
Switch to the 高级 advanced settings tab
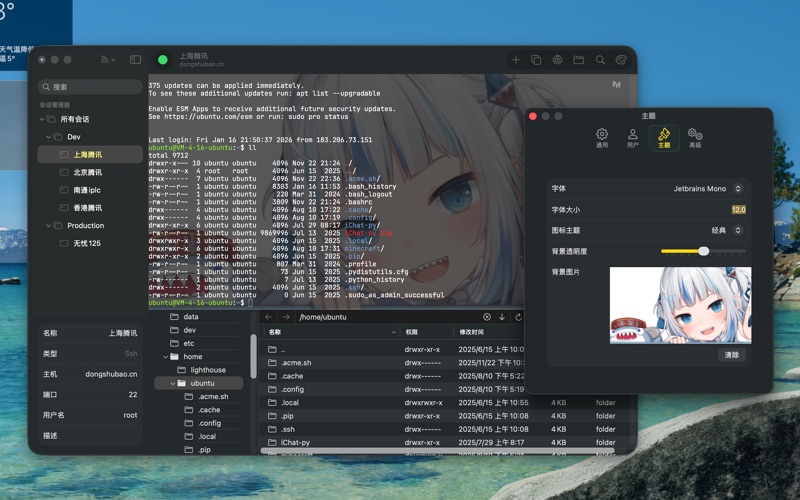(x=695, y=138)
